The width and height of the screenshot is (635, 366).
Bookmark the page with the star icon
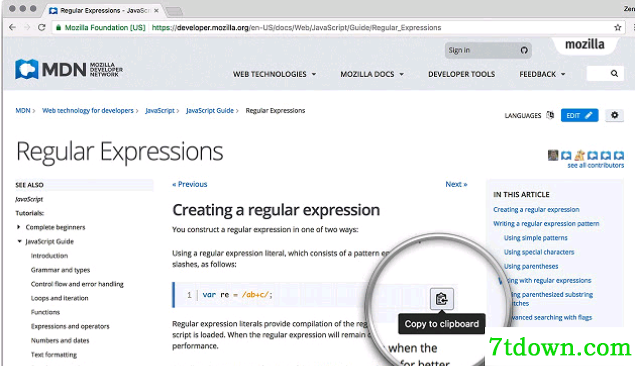(x=618, y=28)
